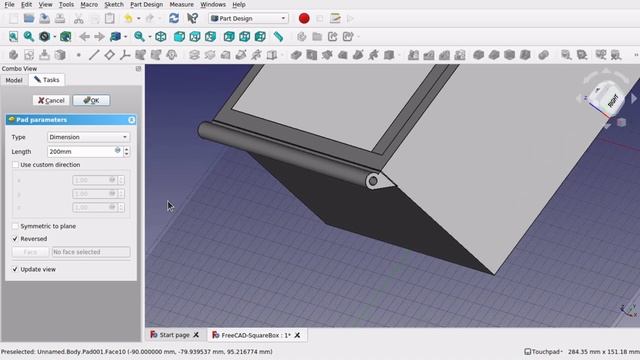Open the Length expression editor icon
The image size is (640, 360).
(118, 151)
